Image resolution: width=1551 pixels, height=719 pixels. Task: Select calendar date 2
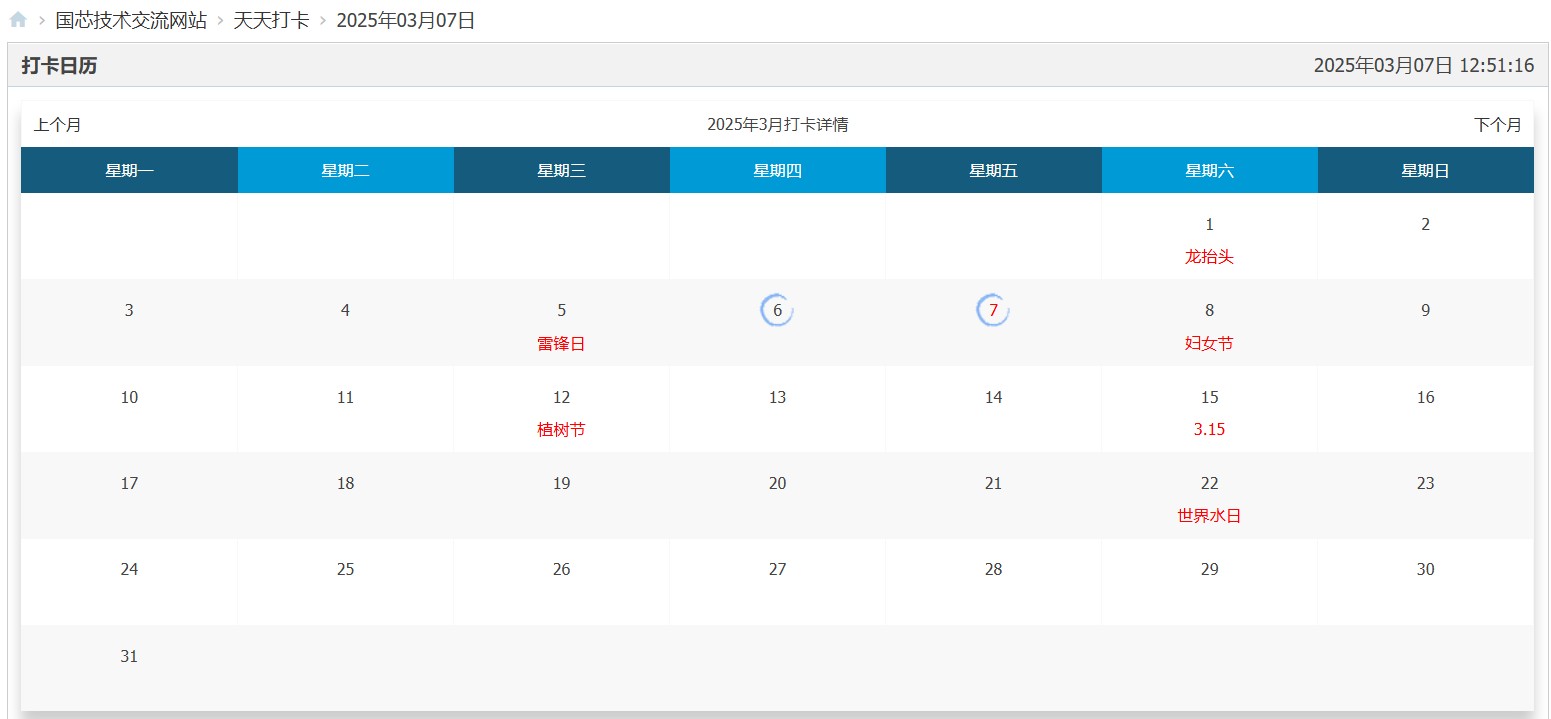pyautogui.click(x=1425, y=224)
